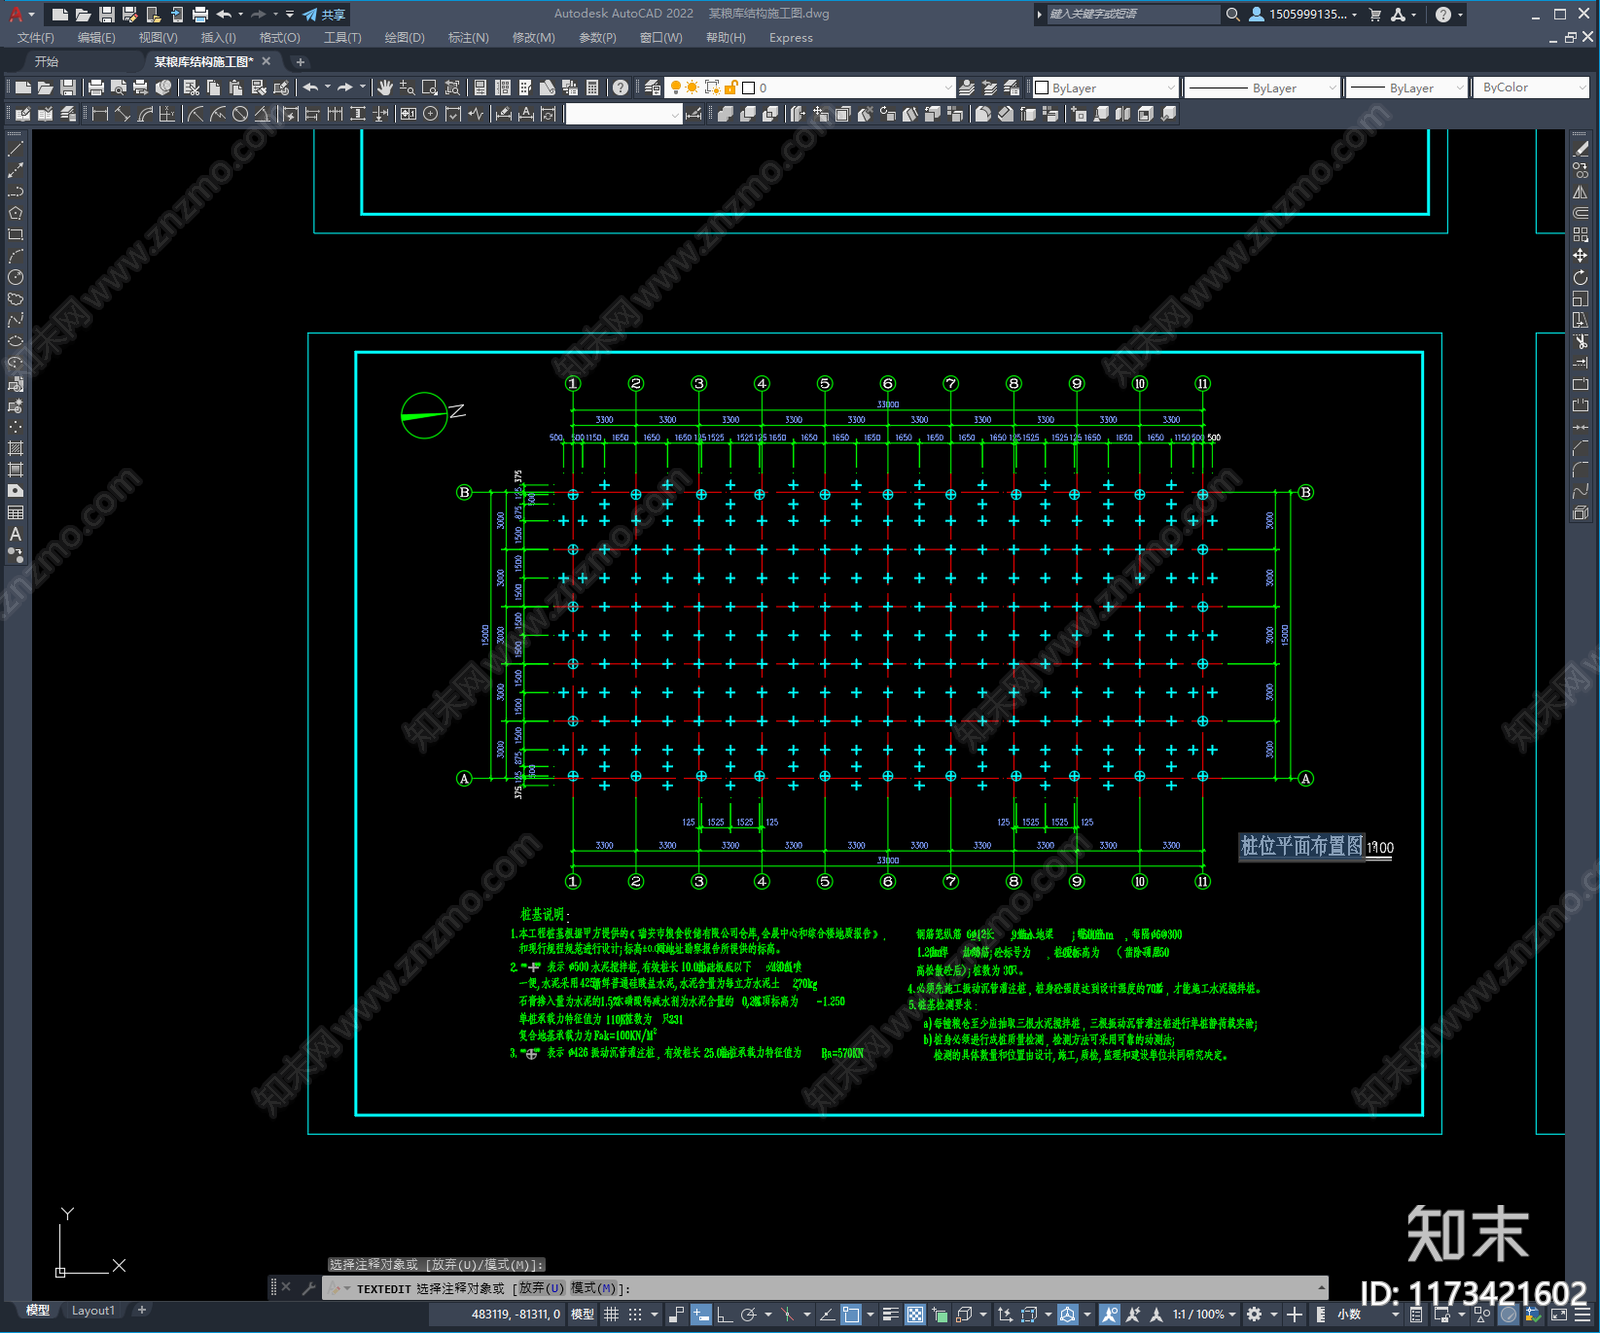1600x1333 pixels.
Task: Select the Erase tool in modify toolbar
Action: pos(1580,148)
